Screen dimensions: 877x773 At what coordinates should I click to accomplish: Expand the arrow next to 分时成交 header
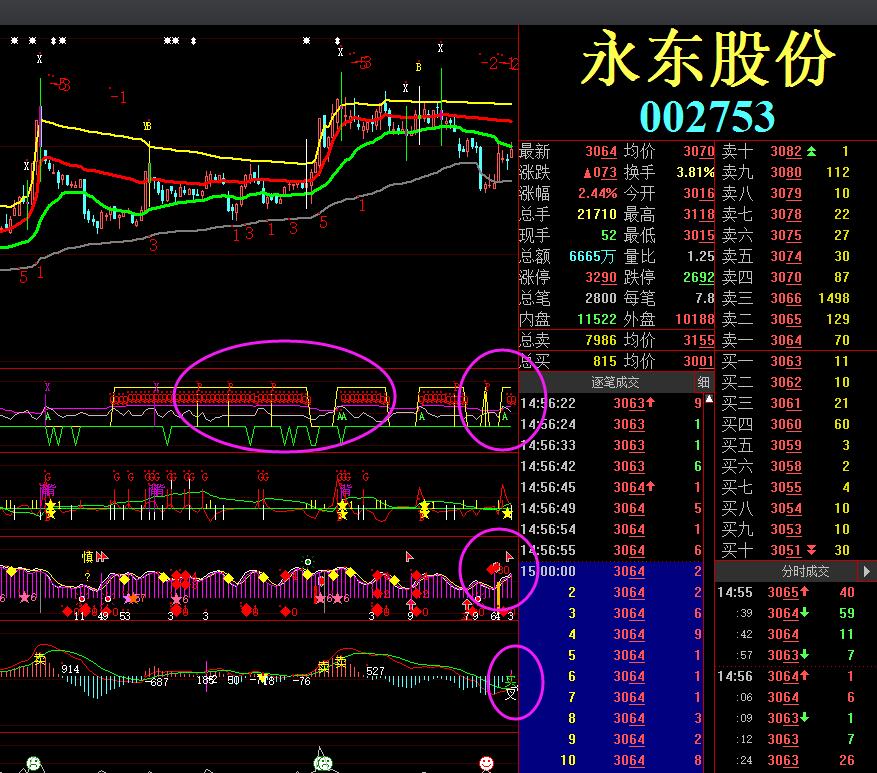(866, 571)
